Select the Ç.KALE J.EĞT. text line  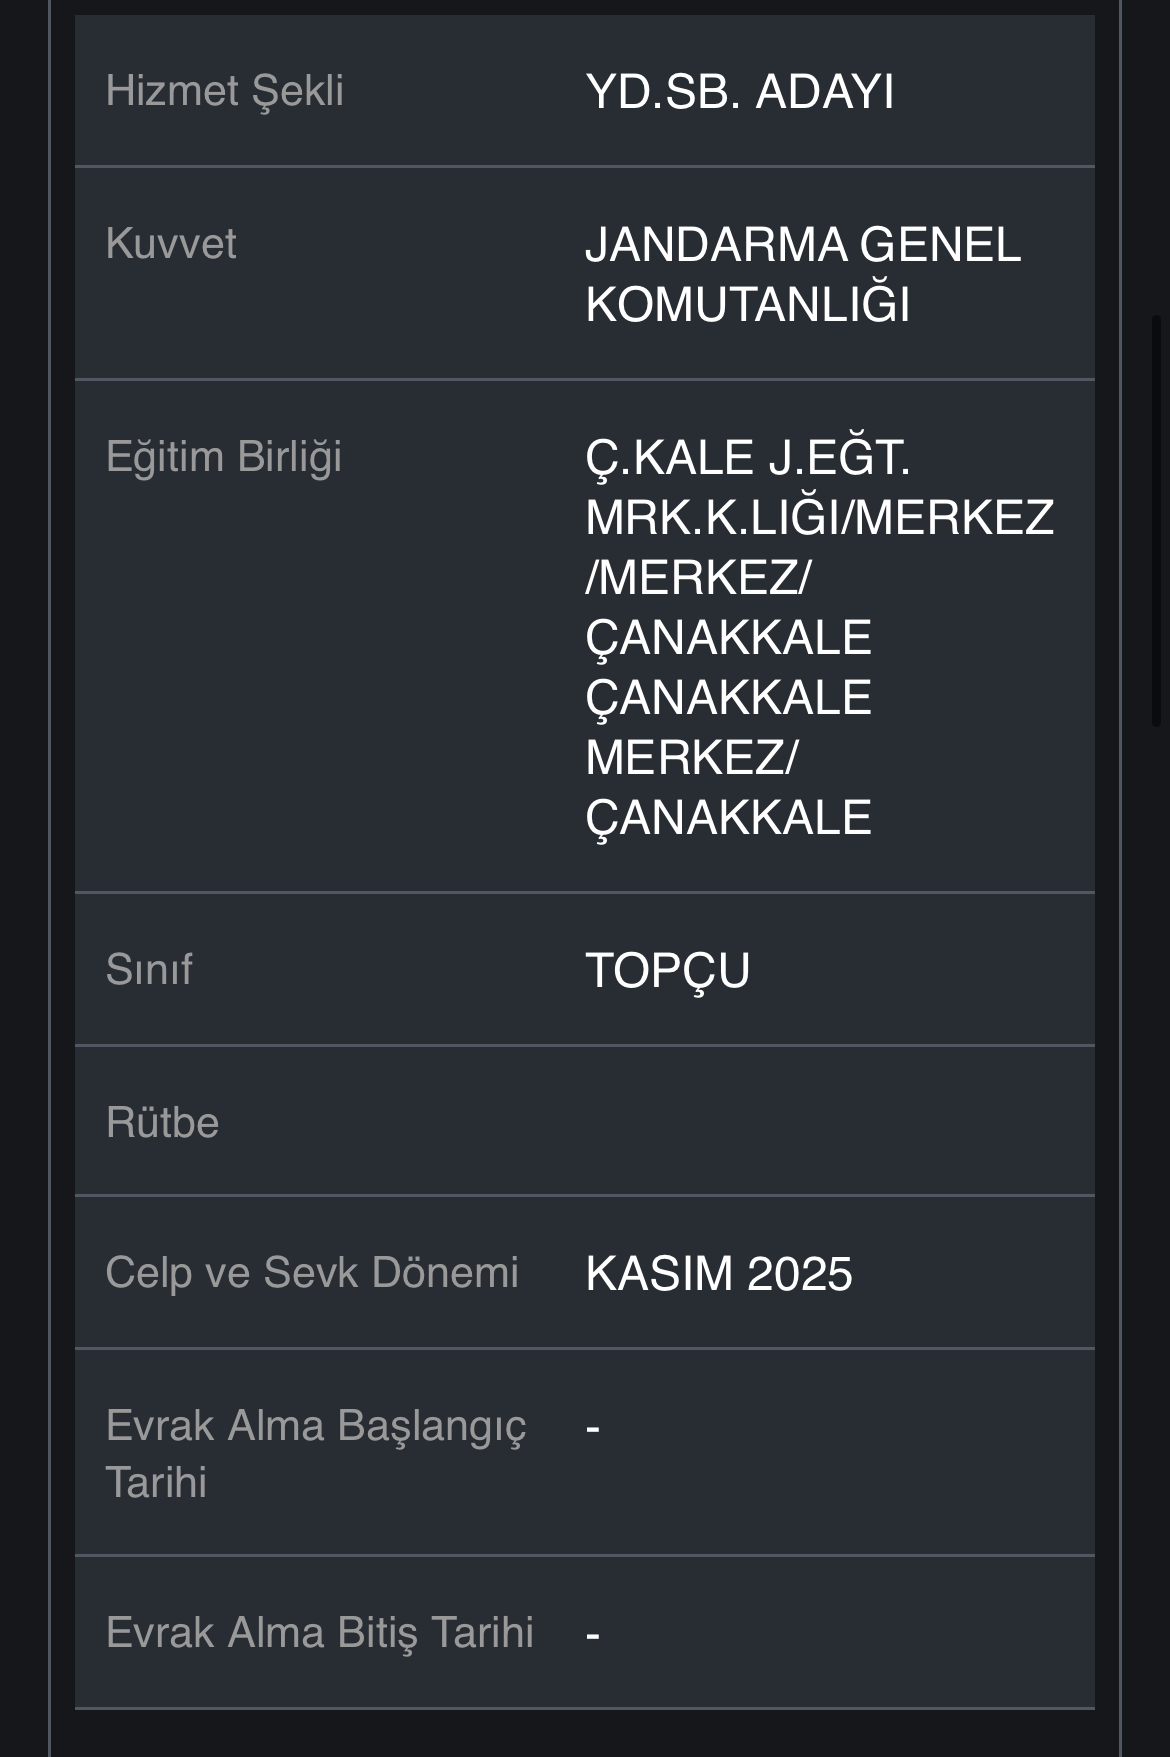click(747, 458)
